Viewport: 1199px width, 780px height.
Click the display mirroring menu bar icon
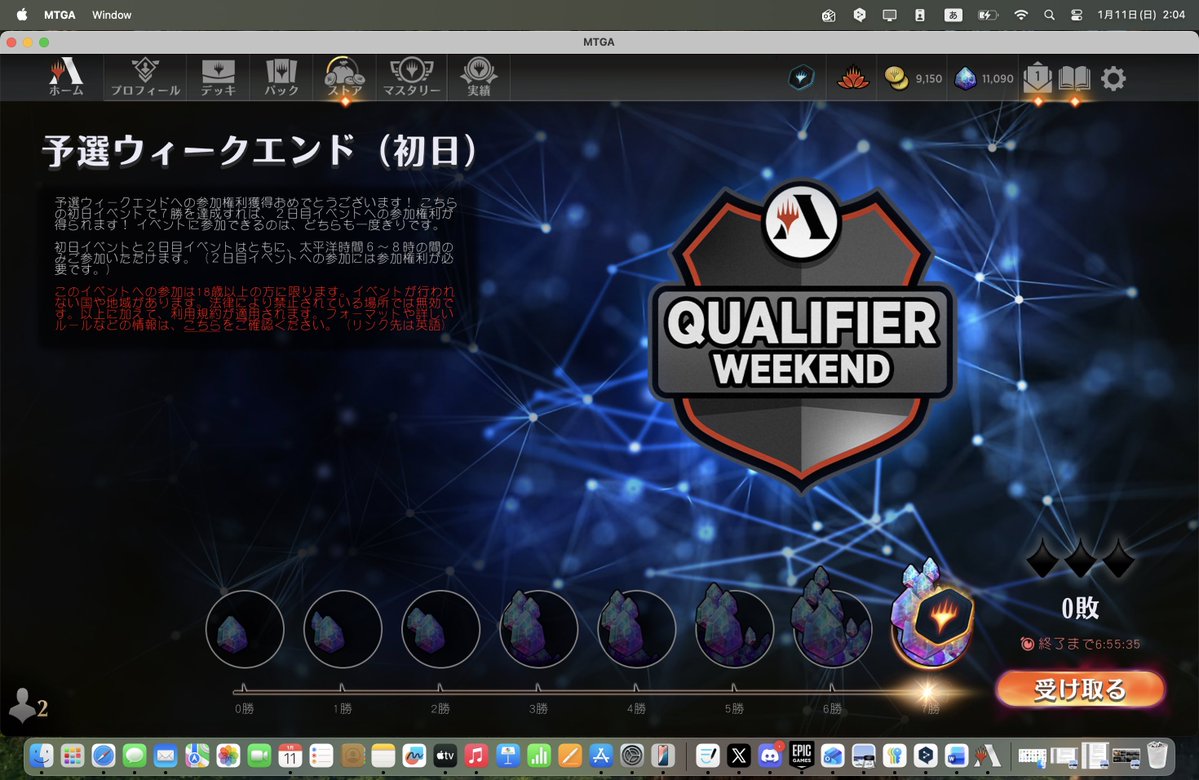889,15
